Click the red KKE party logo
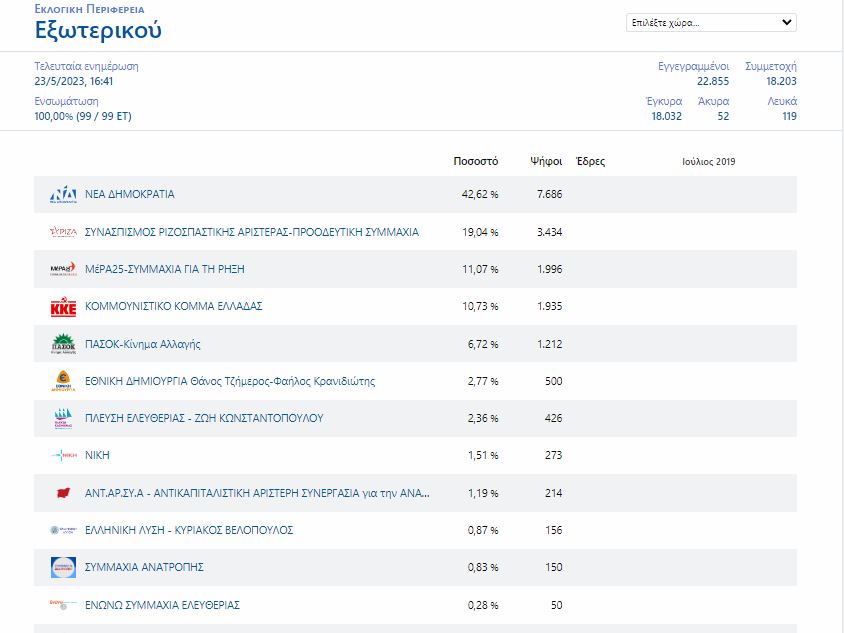Image resolution: width=844 pixels, height=633 pixels. (x=63, y=306)
